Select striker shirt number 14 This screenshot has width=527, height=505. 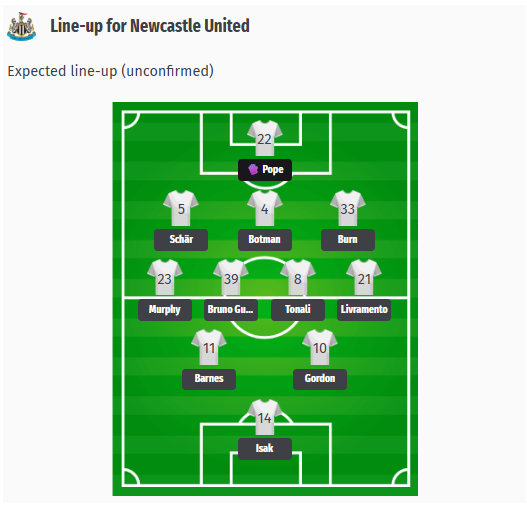265,417
